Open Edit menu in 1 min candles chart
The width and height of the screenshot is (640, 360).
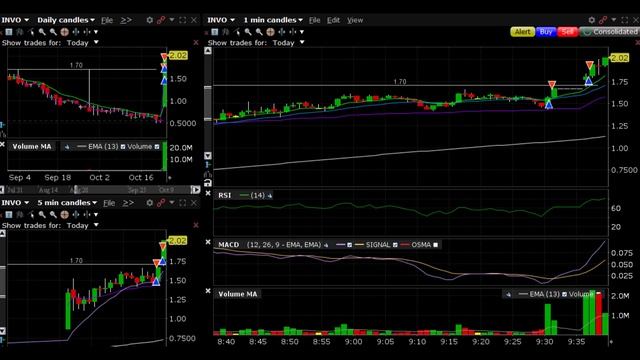tap(333, 20)
